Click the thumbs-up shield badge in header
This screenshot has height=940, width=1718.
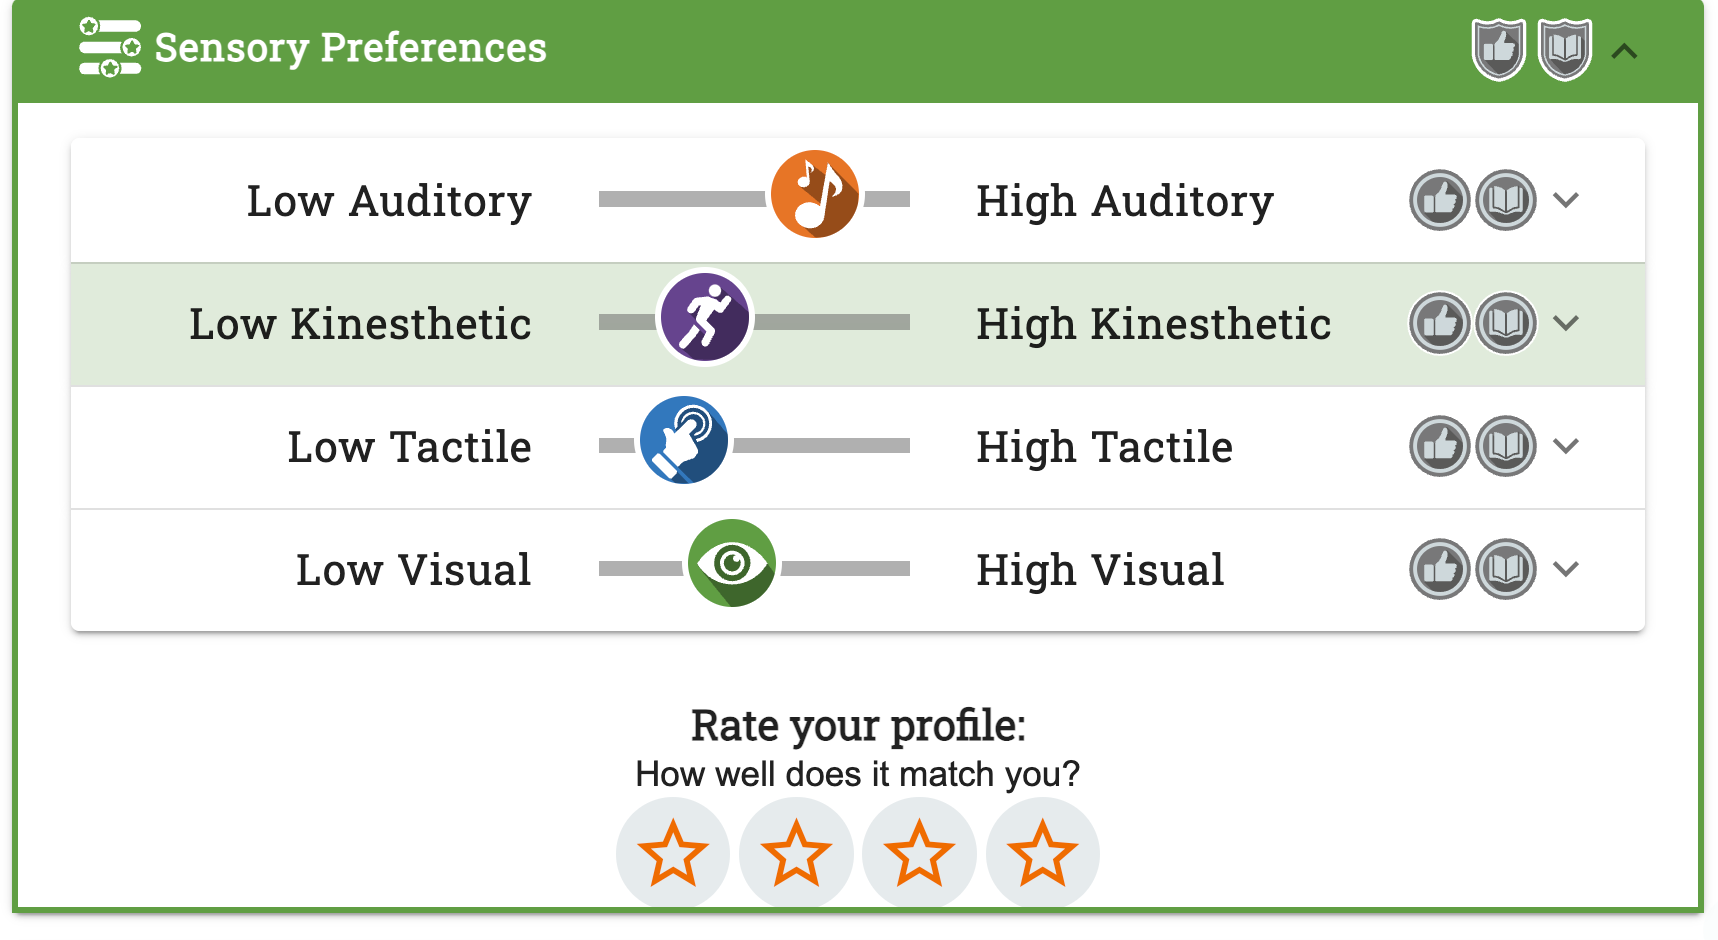pos(1498,48)
